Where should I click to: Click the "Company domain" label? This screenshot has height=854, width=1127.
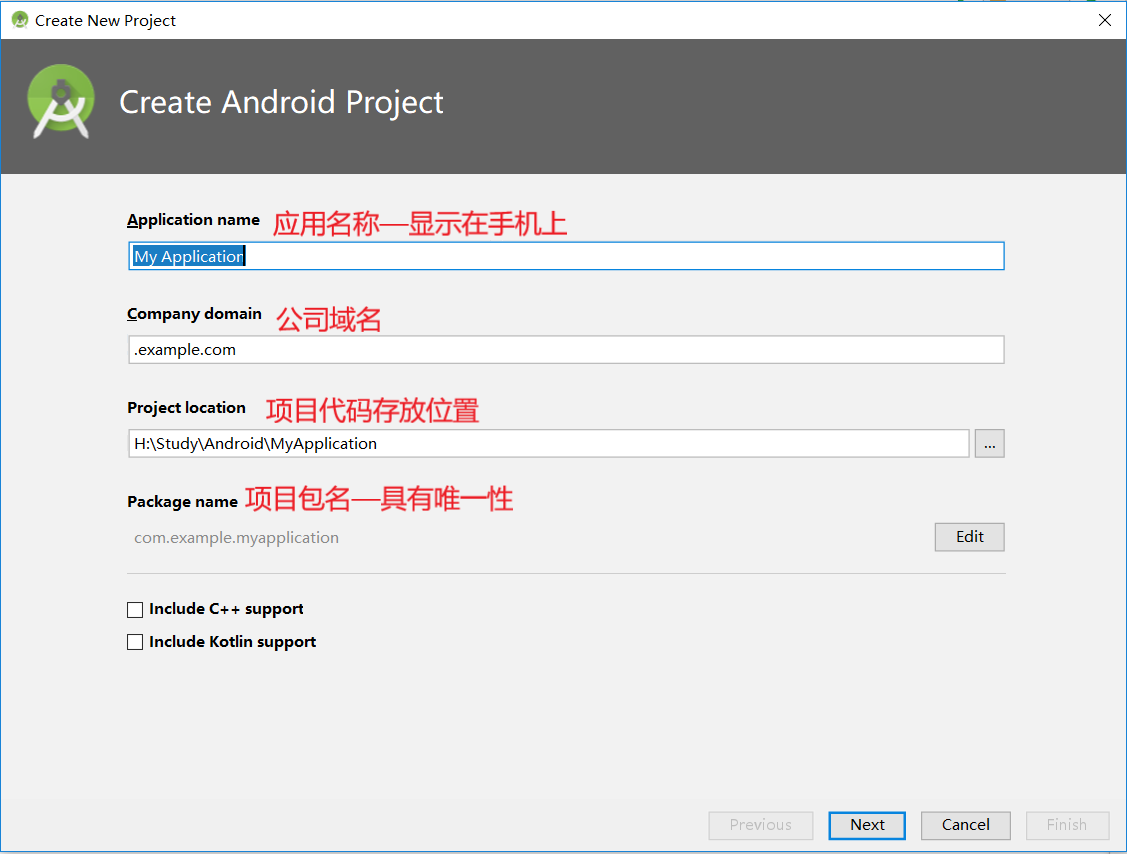pos(193,314)
